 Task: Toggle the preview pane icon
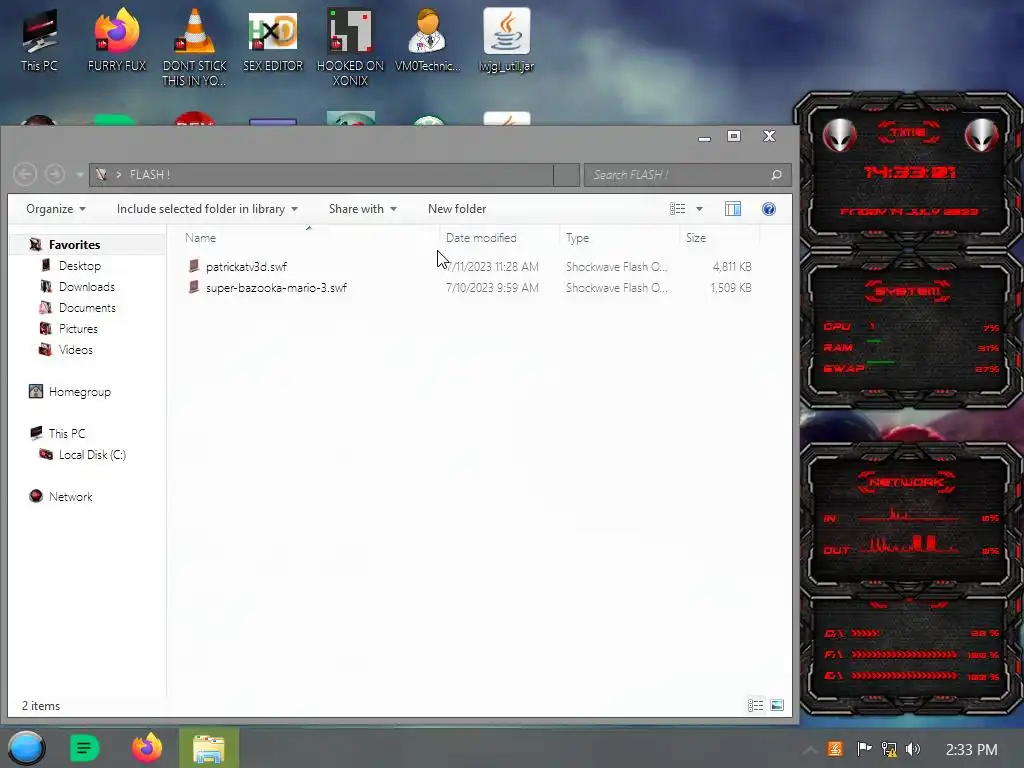733,209
